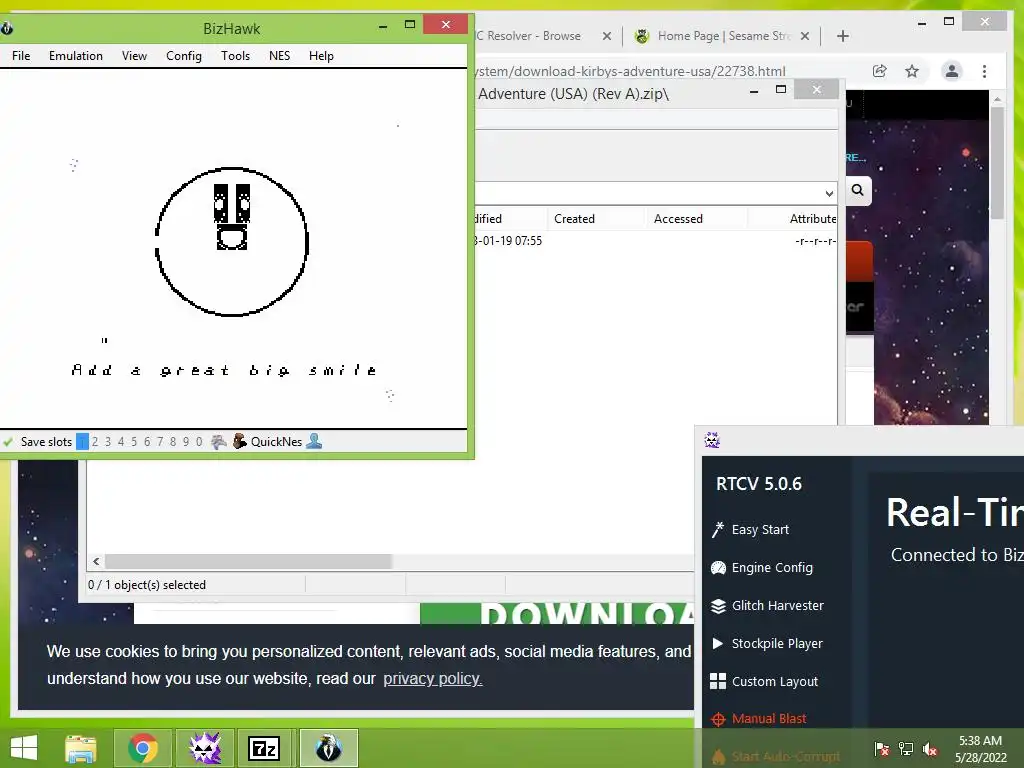
Task: Switch to BizHawk from the taskbar
Action: (328, 748)
